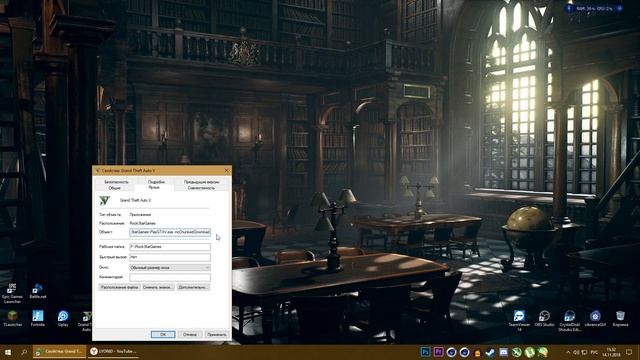Switch to the Подробно tab
This screenshot has width=640, height=360.
coord(156,182)
